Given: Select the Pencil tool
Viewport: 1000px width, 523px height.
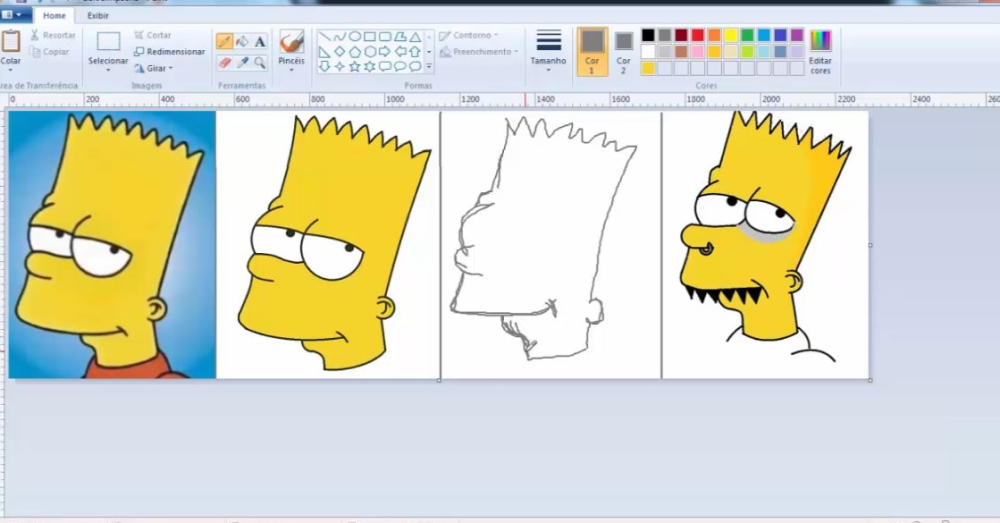Looking at the screenshot, I should [x=224, y=41].
